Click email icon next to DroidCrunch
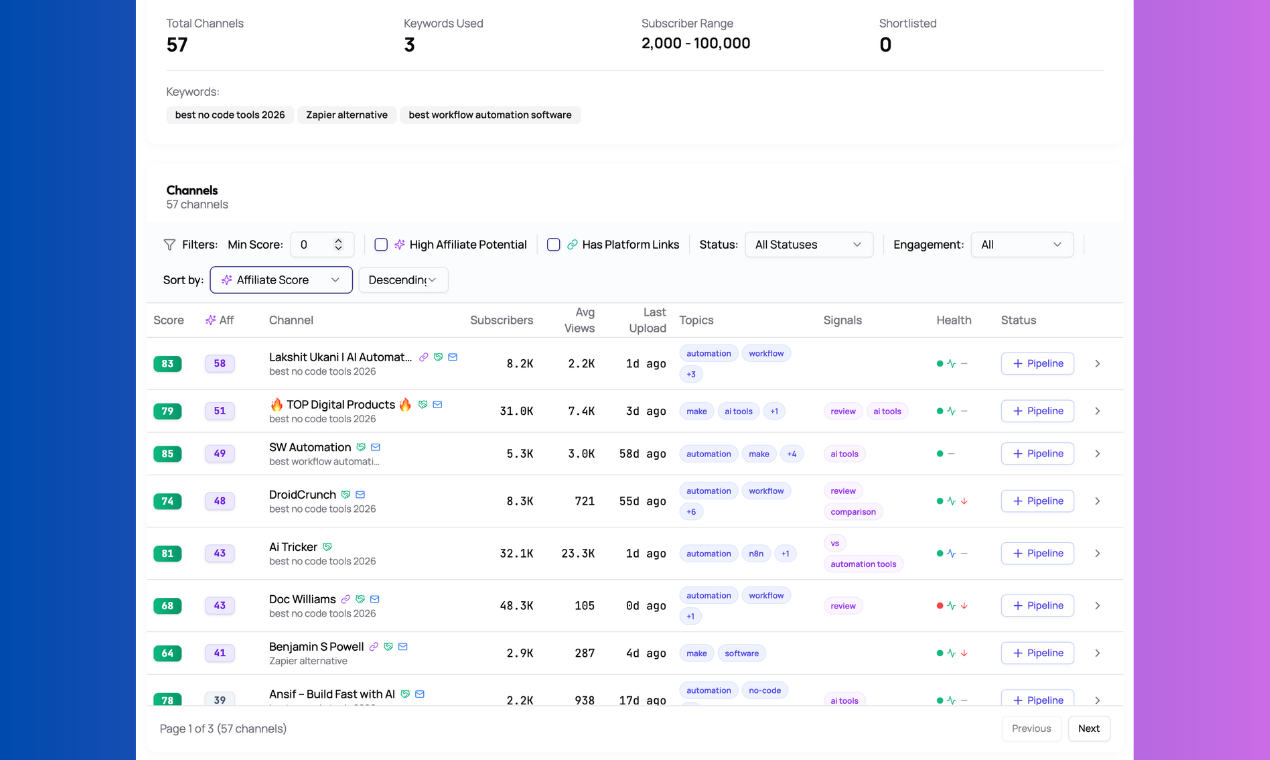The width and height of the screenshot is (1270, 760). (360, 494)
